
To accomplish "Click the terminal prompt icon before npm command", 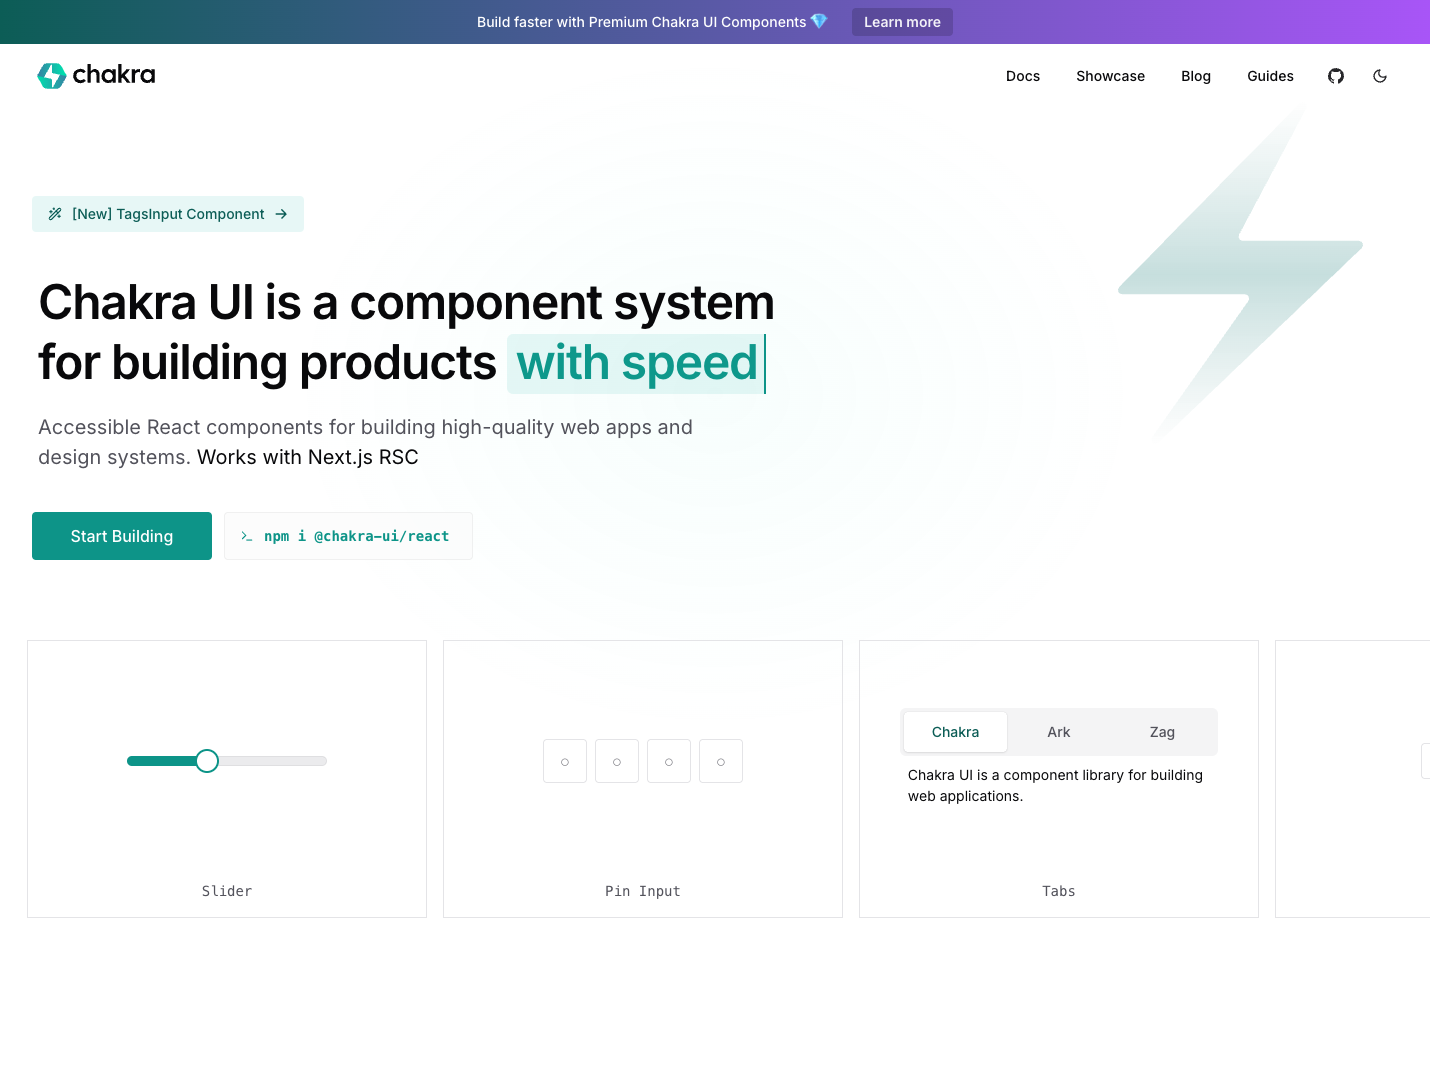I will pos(247,537).
